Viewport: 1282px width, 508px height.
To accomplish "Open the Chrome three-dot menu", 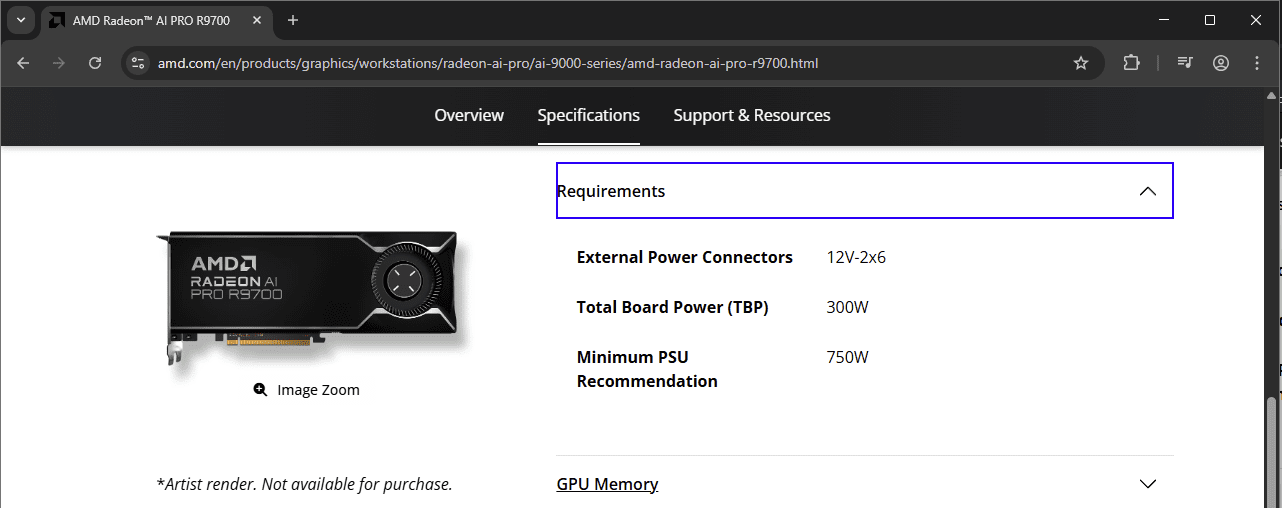I will coord(1257,63).
